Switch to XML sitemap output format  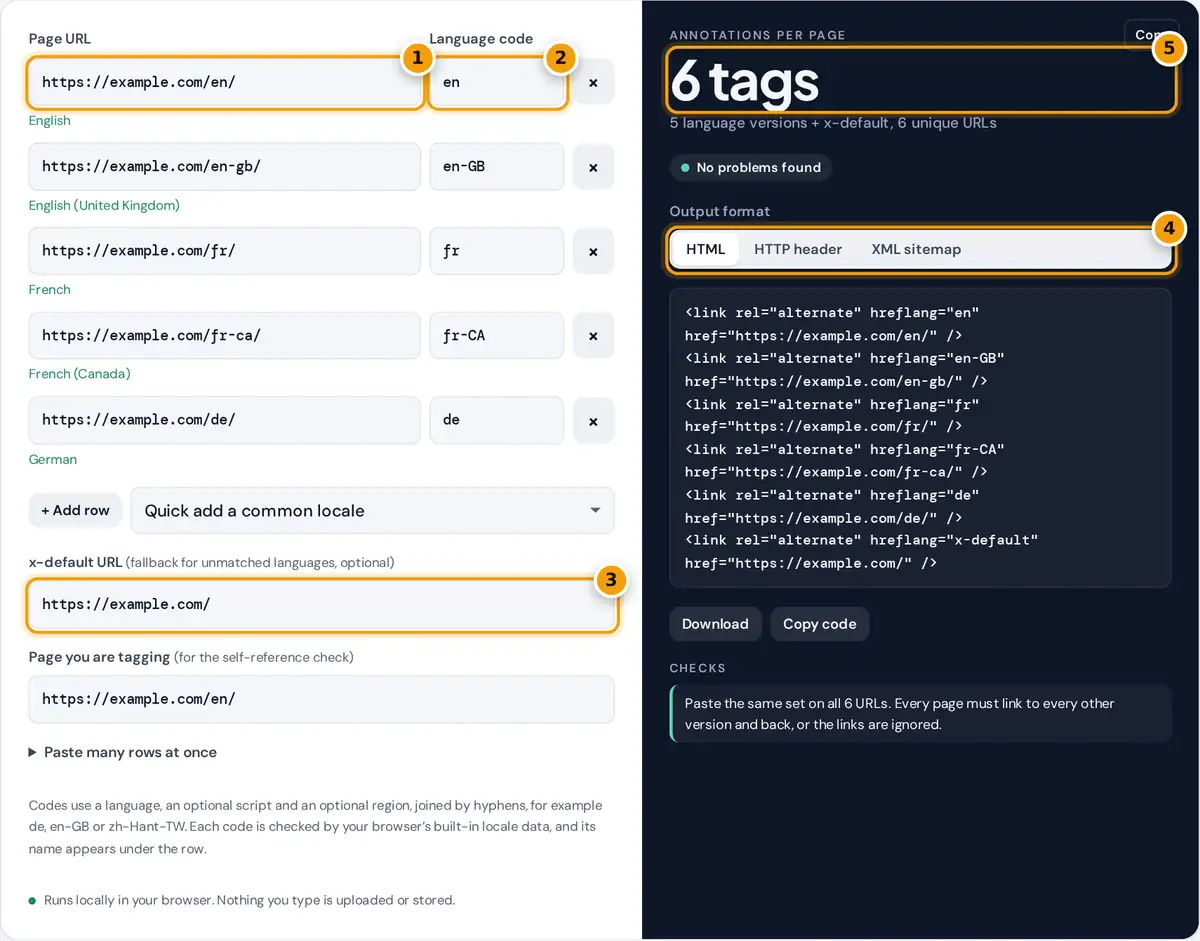tap(916, 249)
